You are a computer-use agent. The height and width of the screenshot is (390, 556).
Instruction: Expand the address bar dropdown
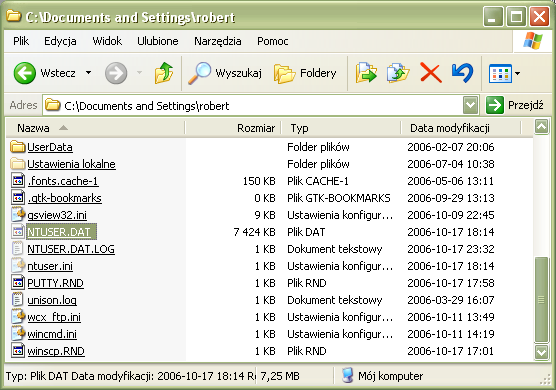[x=471, y=105]
